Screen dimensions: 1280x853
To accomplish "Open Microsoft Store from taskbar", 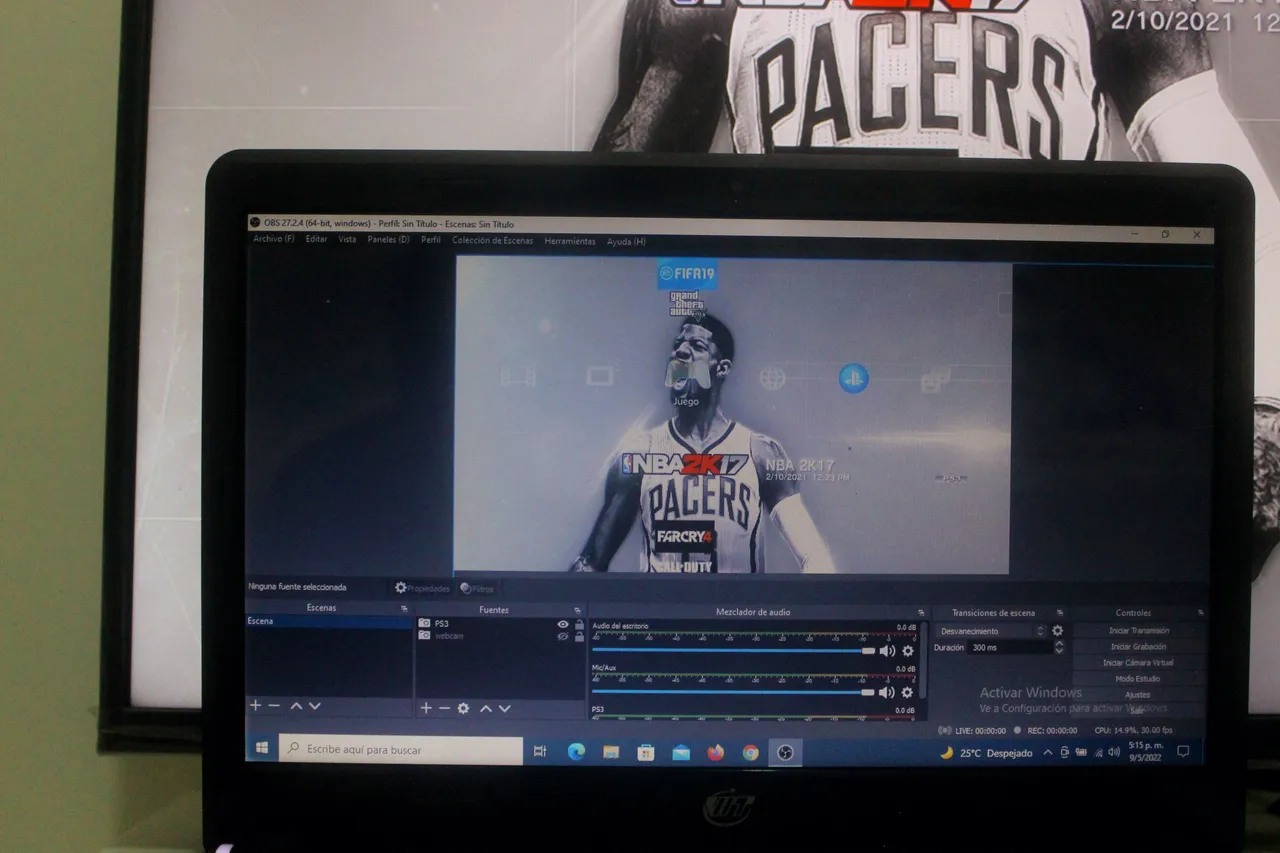I will [x=646, y=753].
